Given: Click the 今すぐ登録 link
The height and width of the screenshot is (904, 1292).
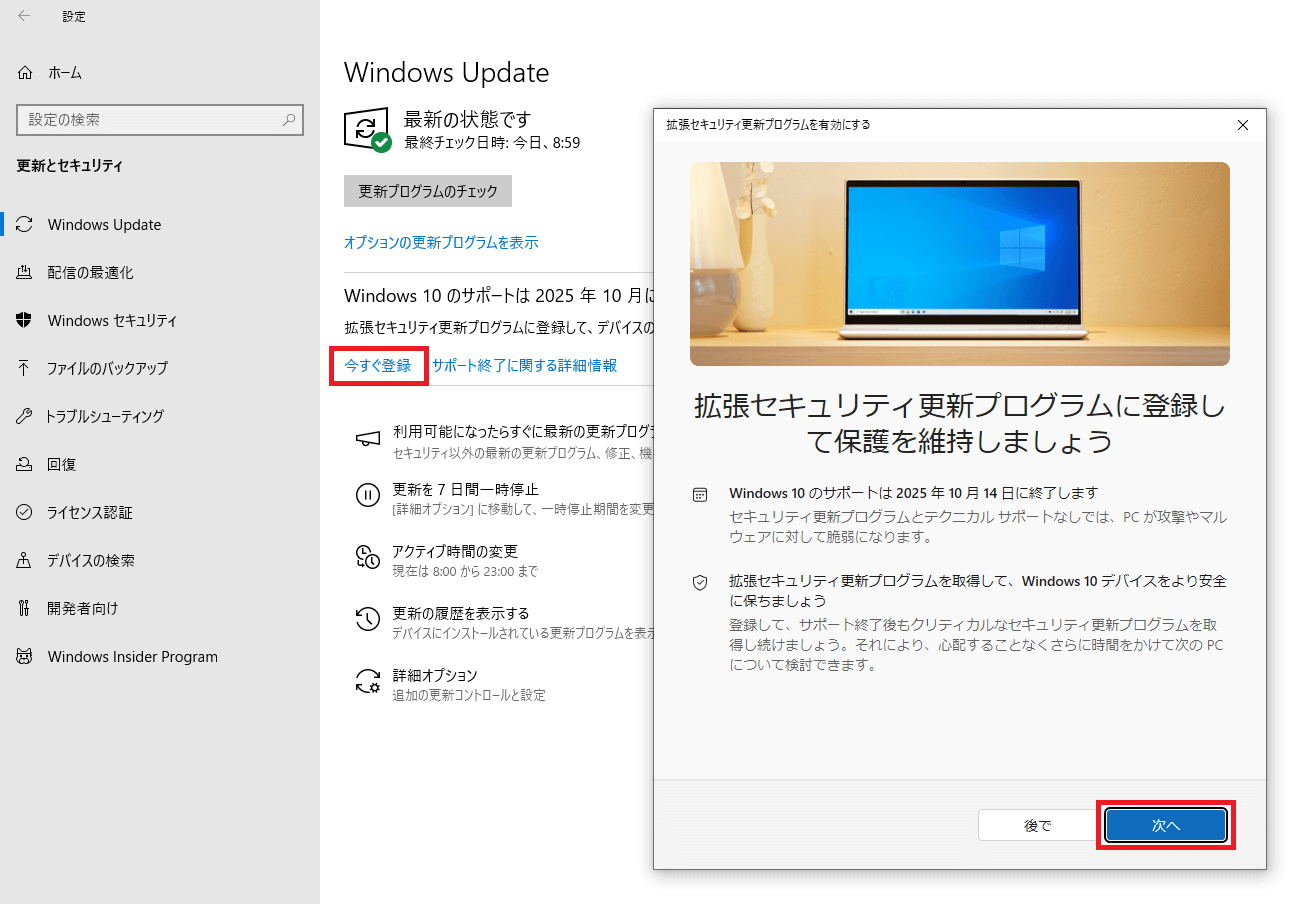Looking at the screenshot, I should (x=378, y=366).
